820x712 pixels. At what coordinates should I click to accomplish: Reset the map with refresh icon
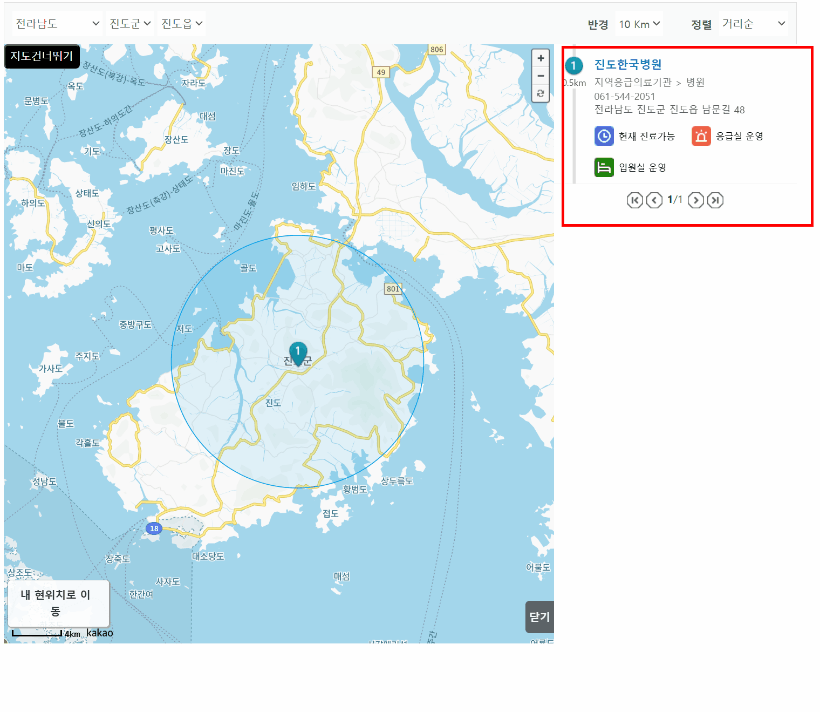pos(540,94)
